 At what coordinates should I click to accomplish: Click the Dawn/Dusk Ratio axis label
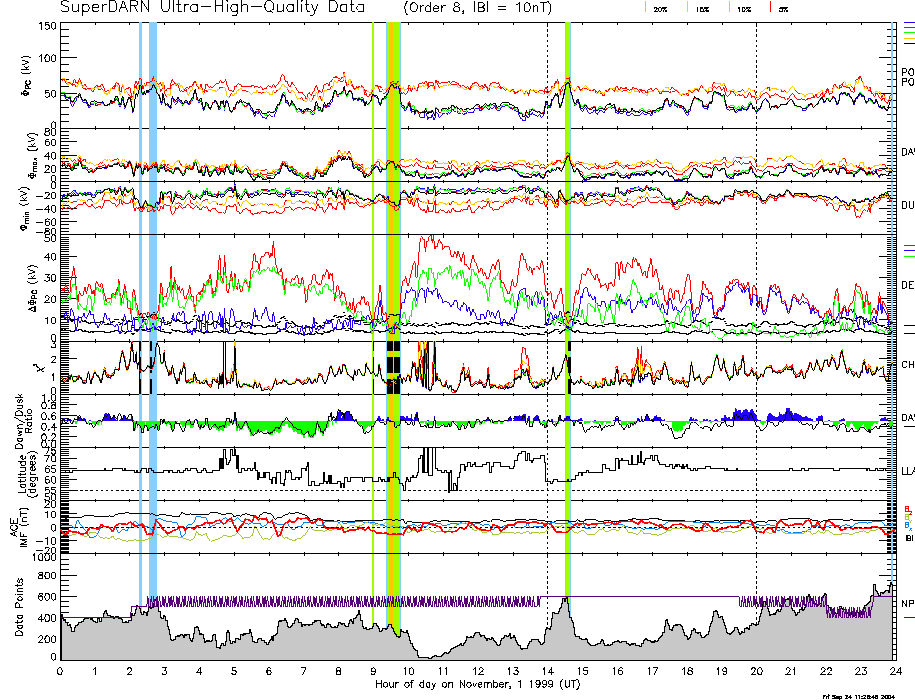pyautogui.click(x=26, y=422)
